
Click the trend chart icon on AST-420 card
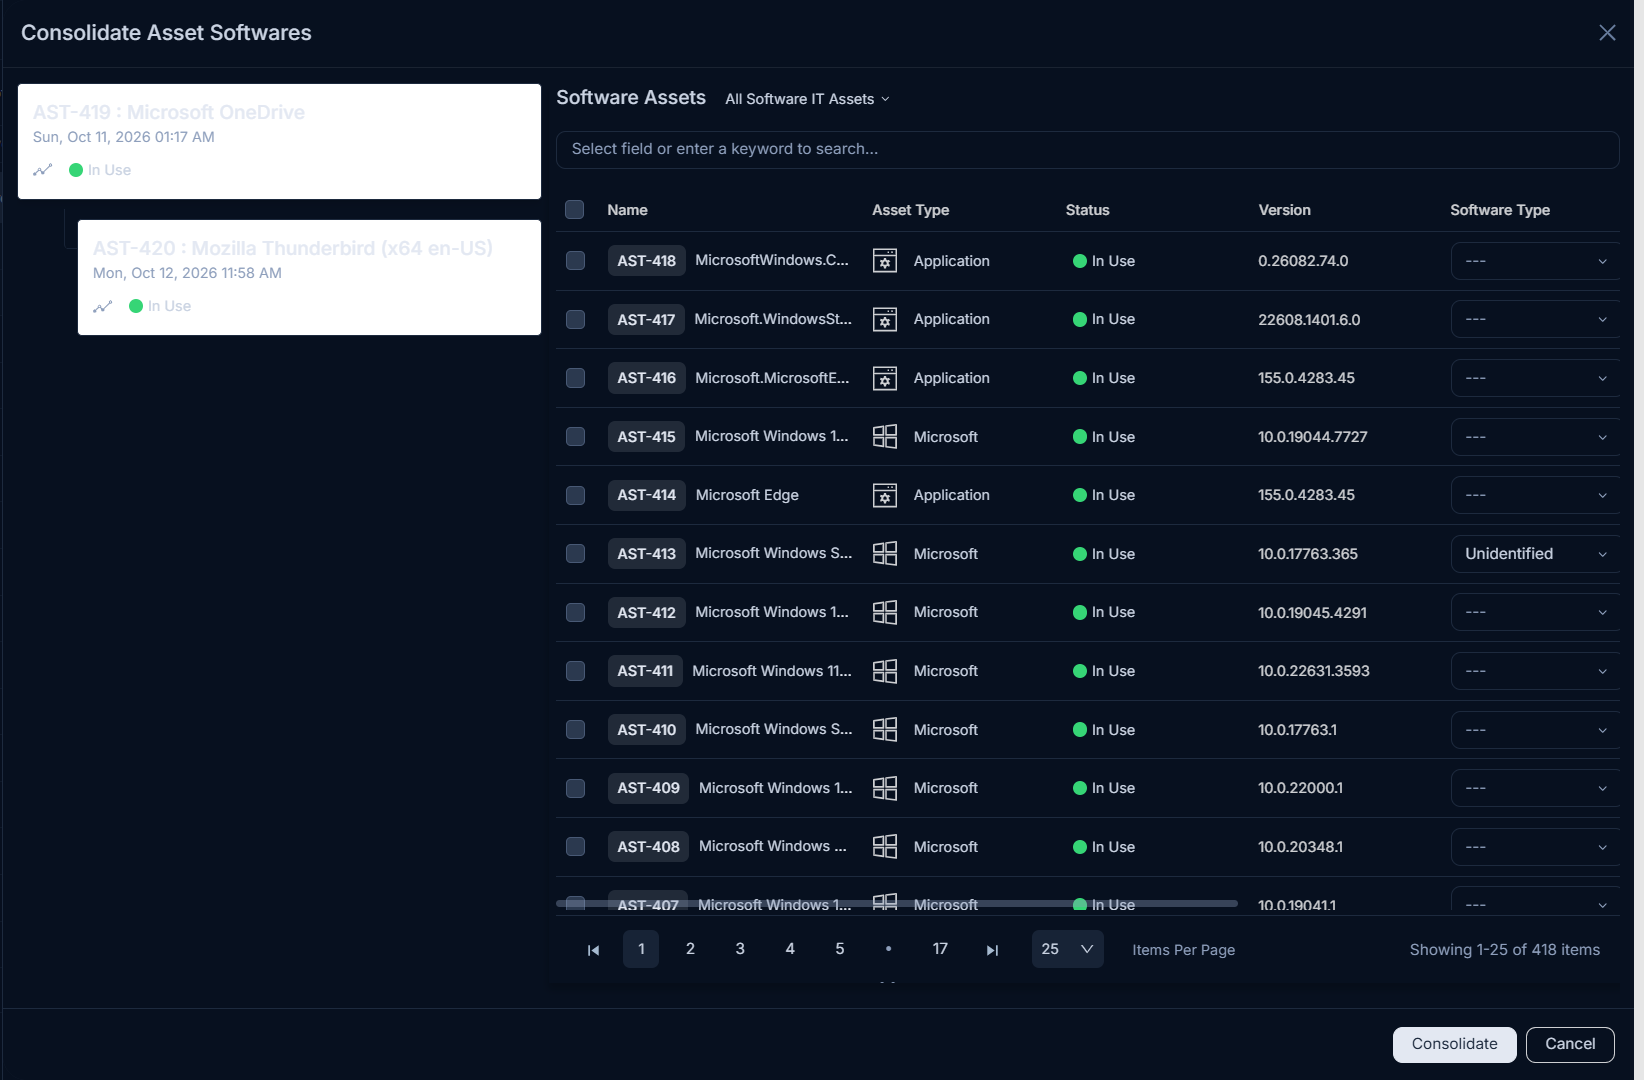[x=102, y=306]
